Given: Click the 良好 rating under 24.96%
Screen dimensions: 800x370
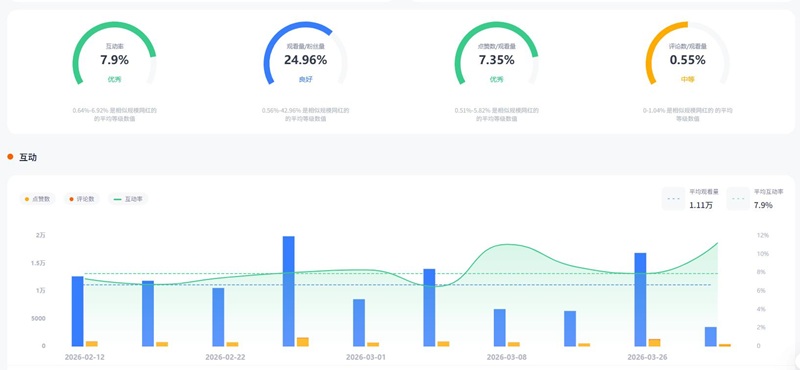Looking at the screenshot, I should (305, 80).
